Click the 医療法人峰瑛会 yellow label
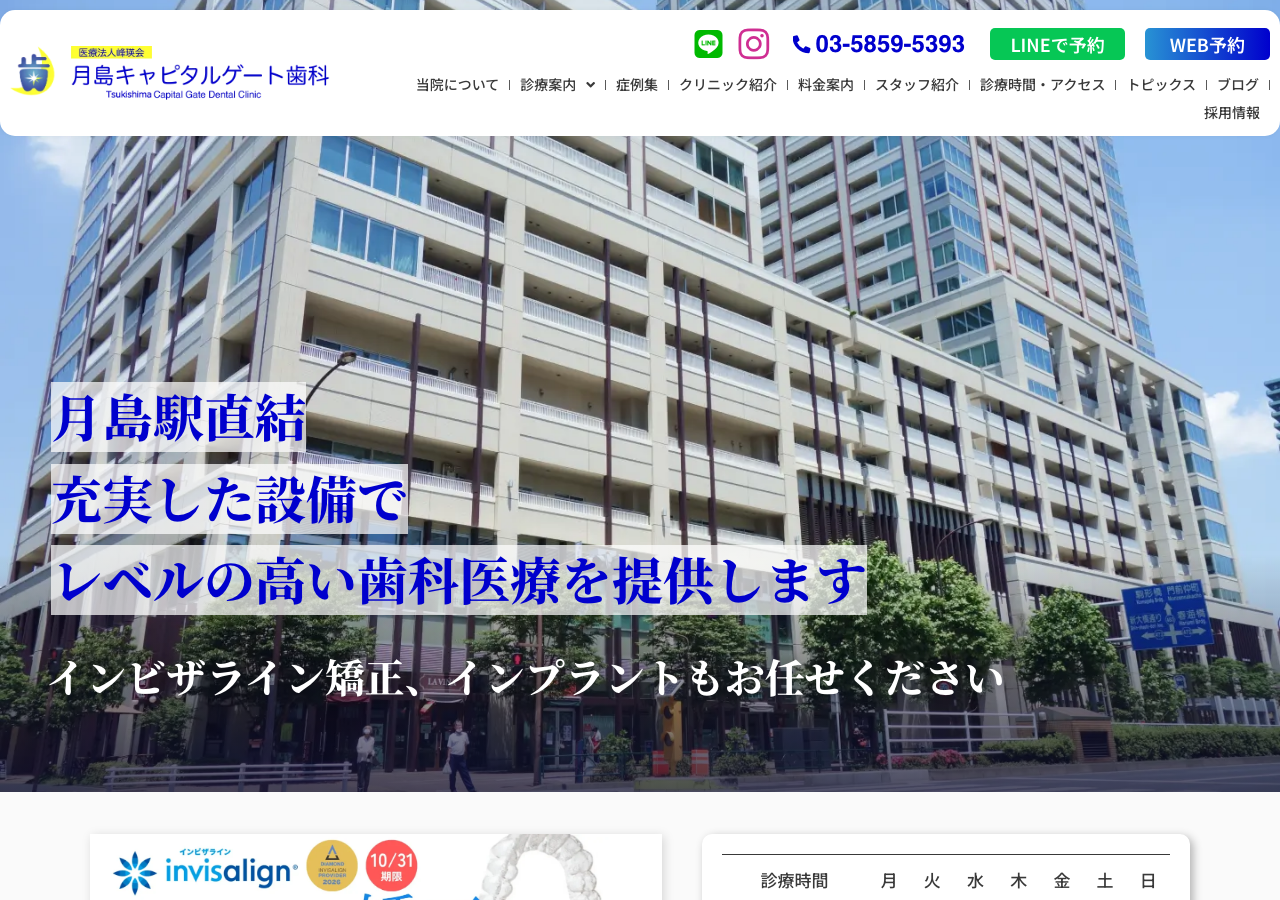This screenshot has width=1280, height=900. point(111,52)
